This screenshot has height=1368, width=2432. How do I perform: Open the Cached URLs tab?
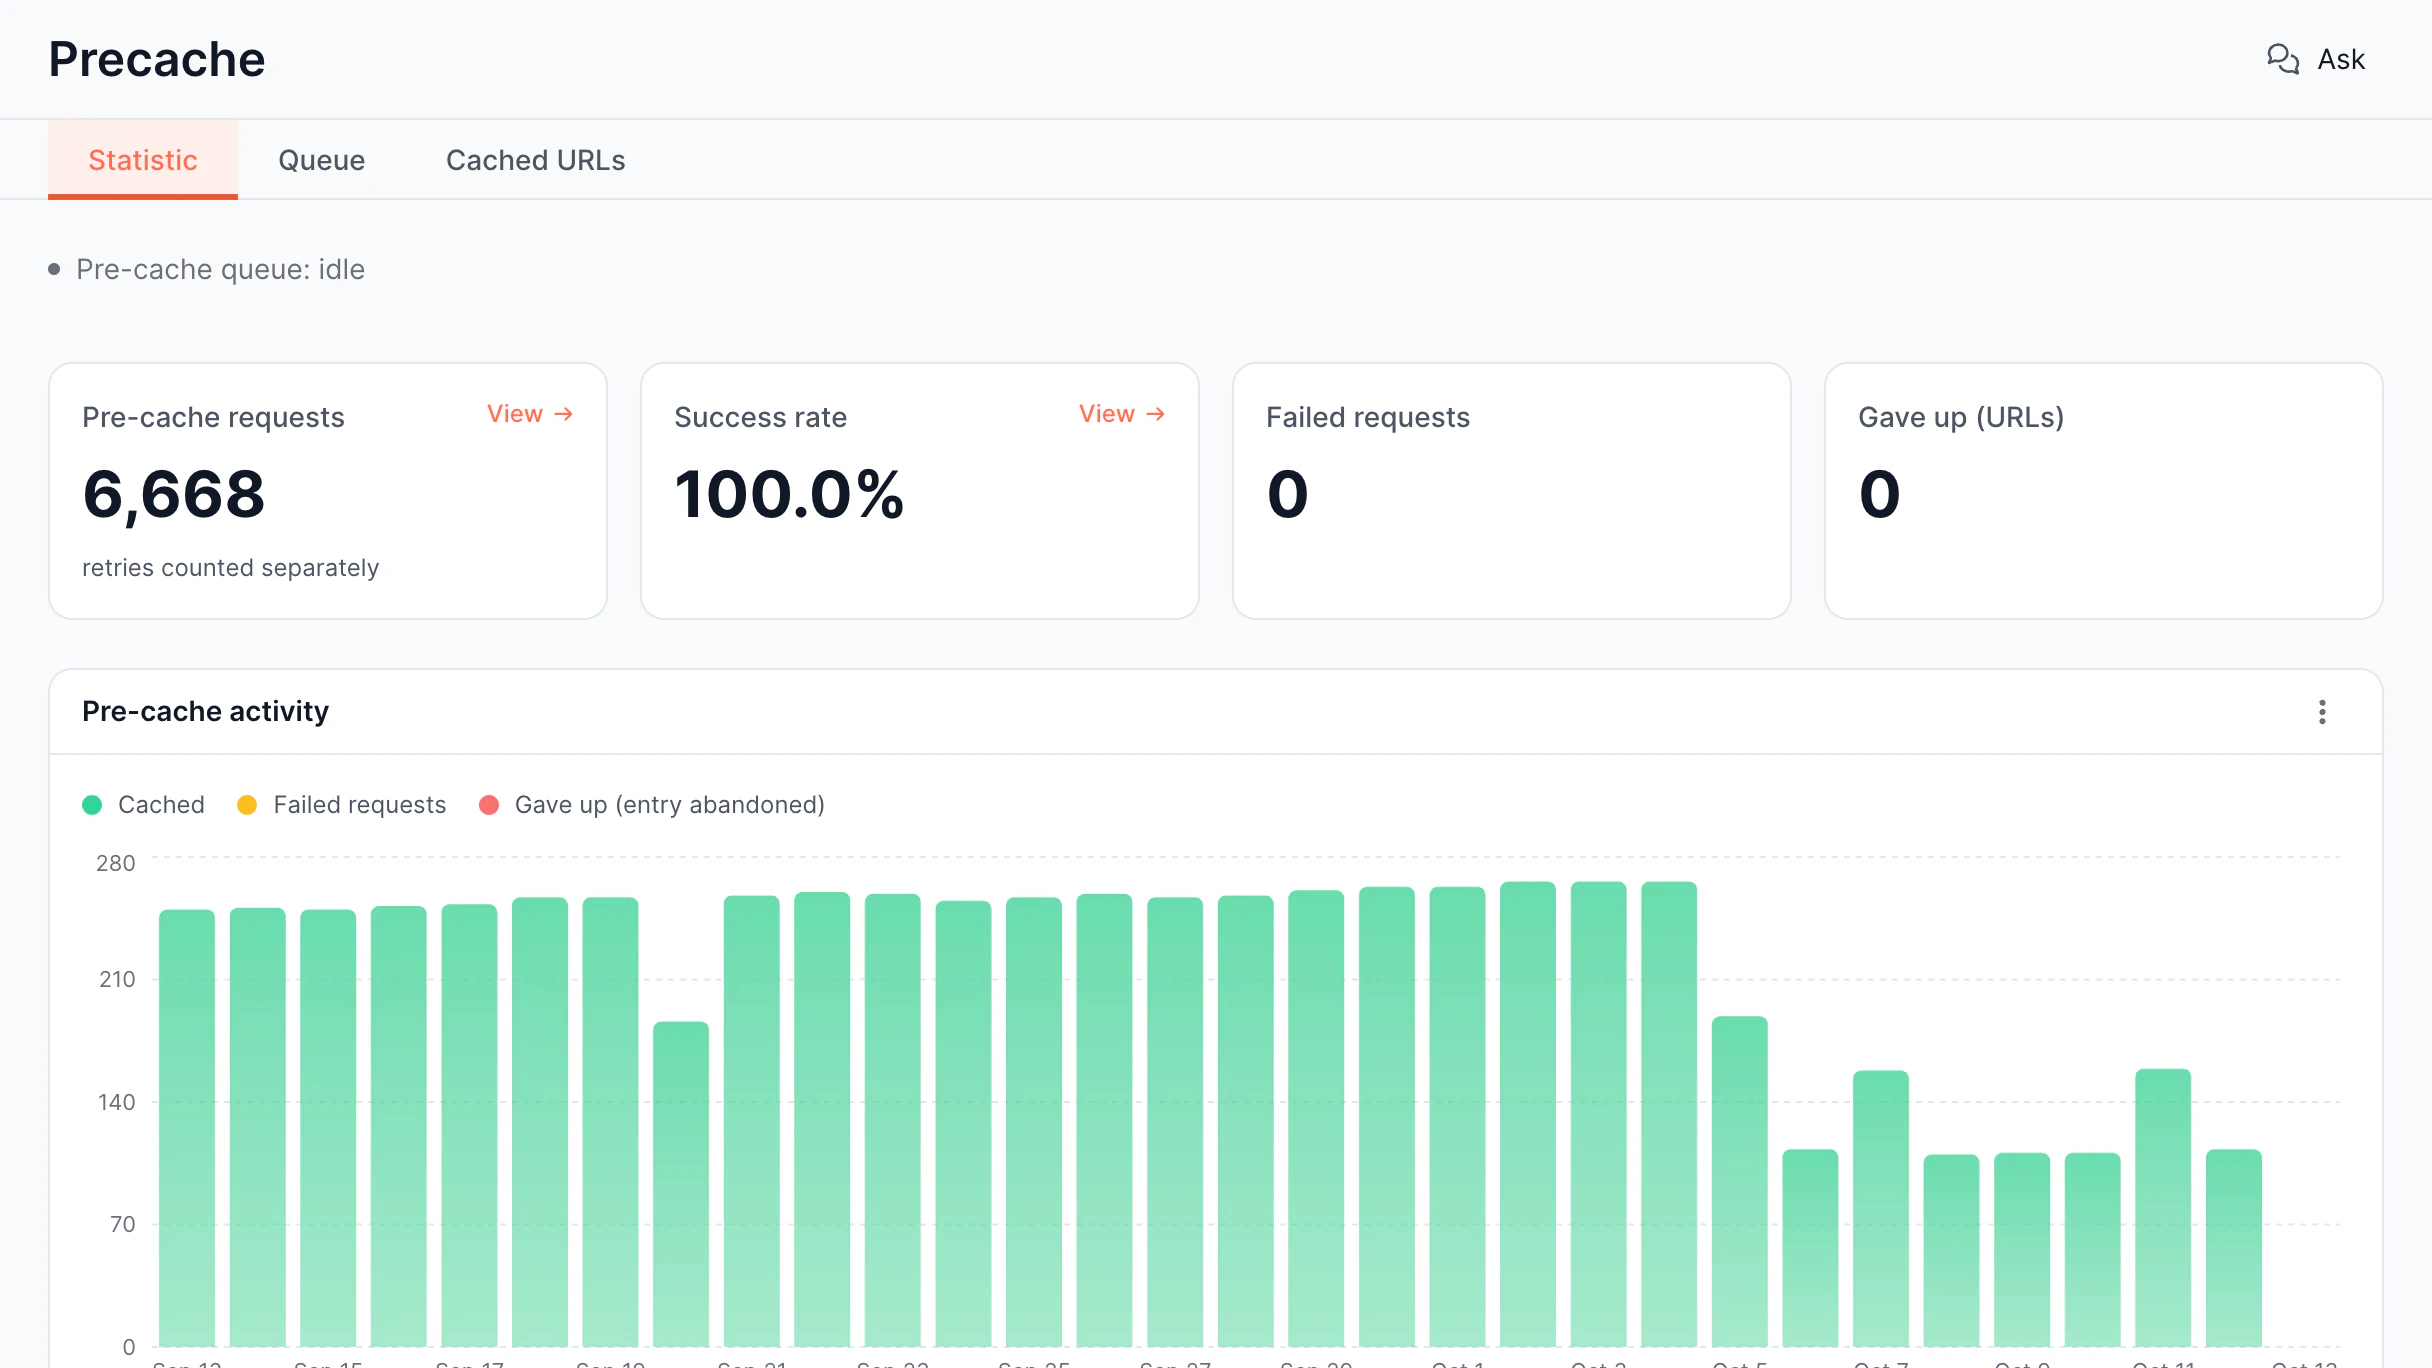535,160
